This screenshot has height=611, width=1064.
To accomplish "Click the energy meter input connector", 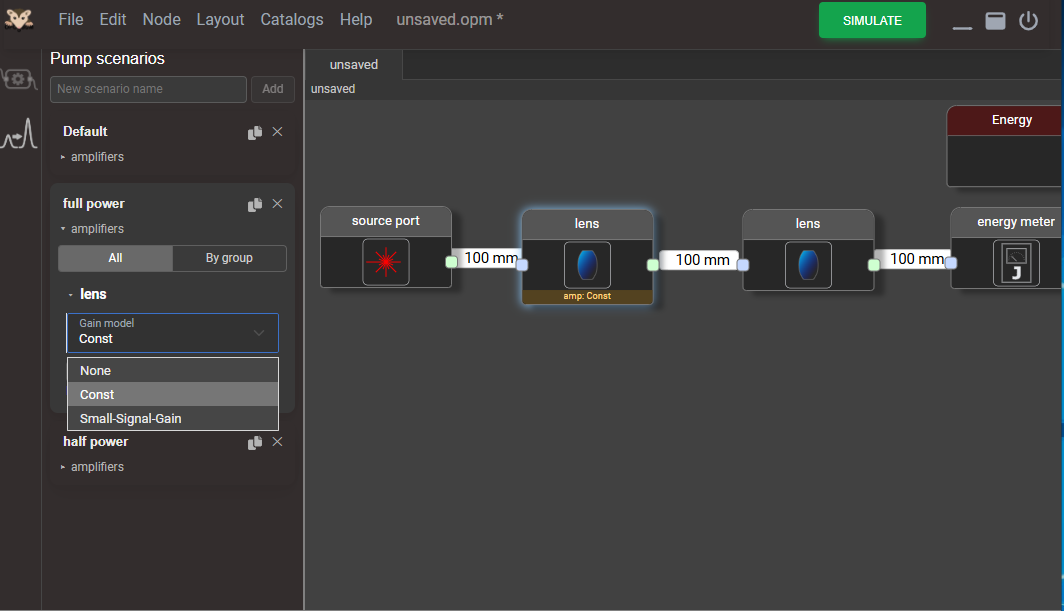I will coord(951,263).
